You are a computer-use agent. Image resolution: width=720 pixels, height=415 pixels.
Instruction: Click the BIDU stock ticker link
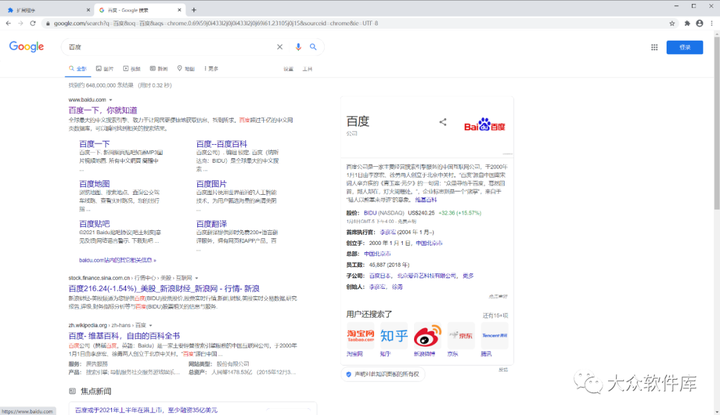370,213
